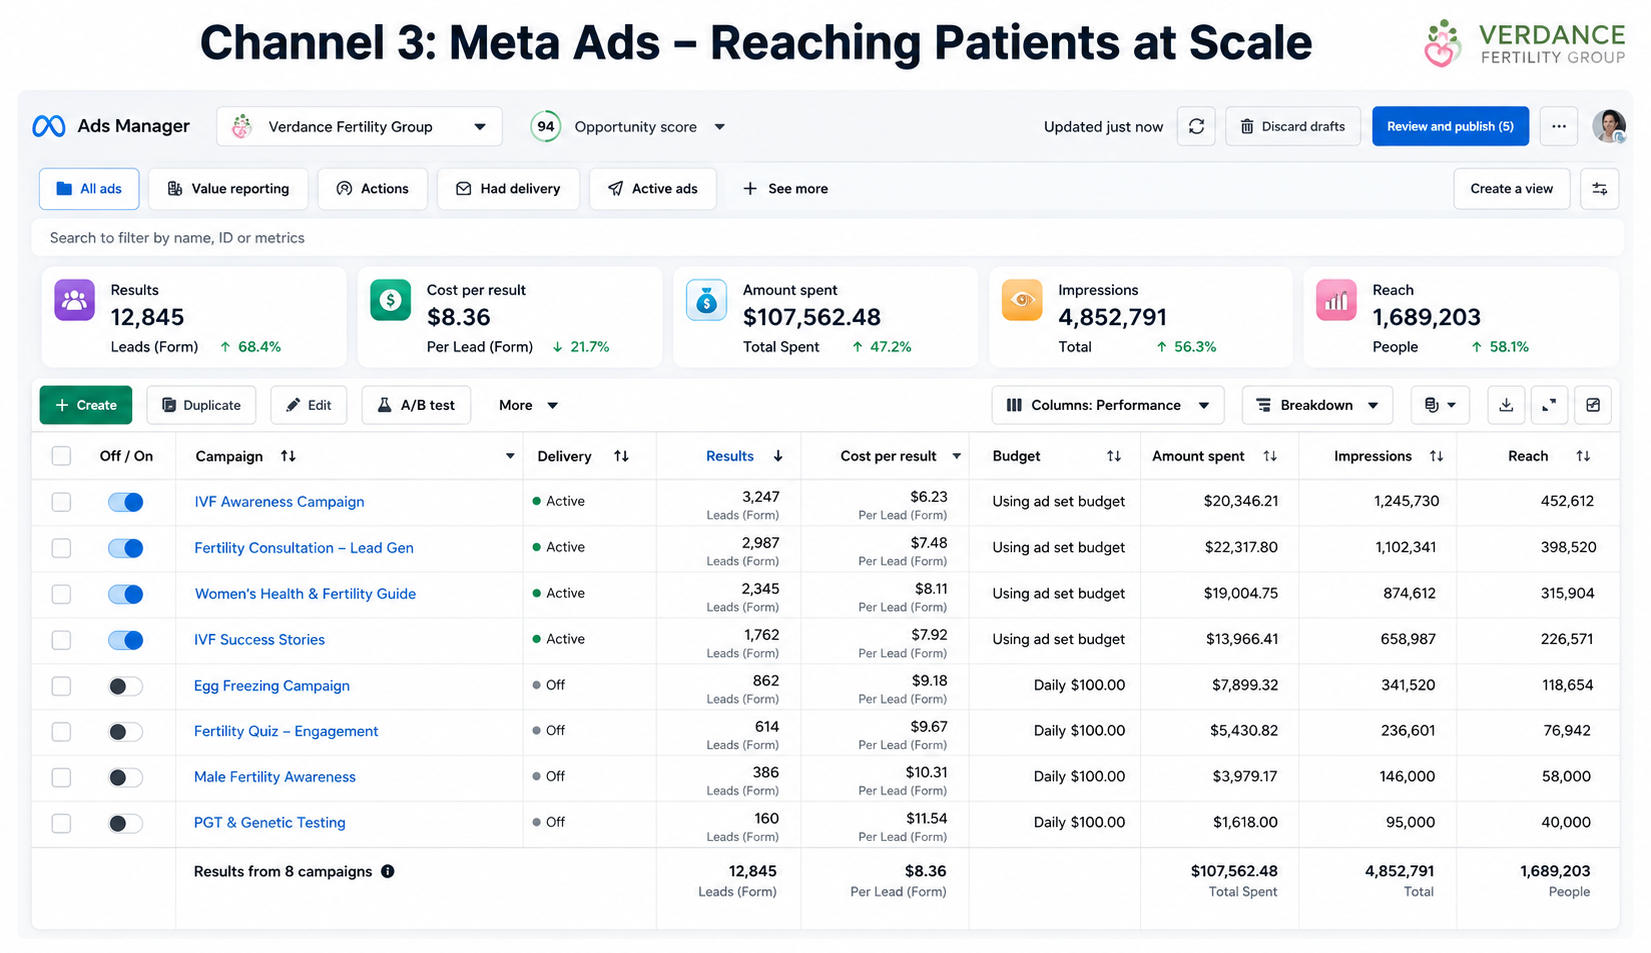Image resolution: width=1651 pixels, height=953 pixels.
Task: Open the user profile avatar
Action: [1609, 126]
